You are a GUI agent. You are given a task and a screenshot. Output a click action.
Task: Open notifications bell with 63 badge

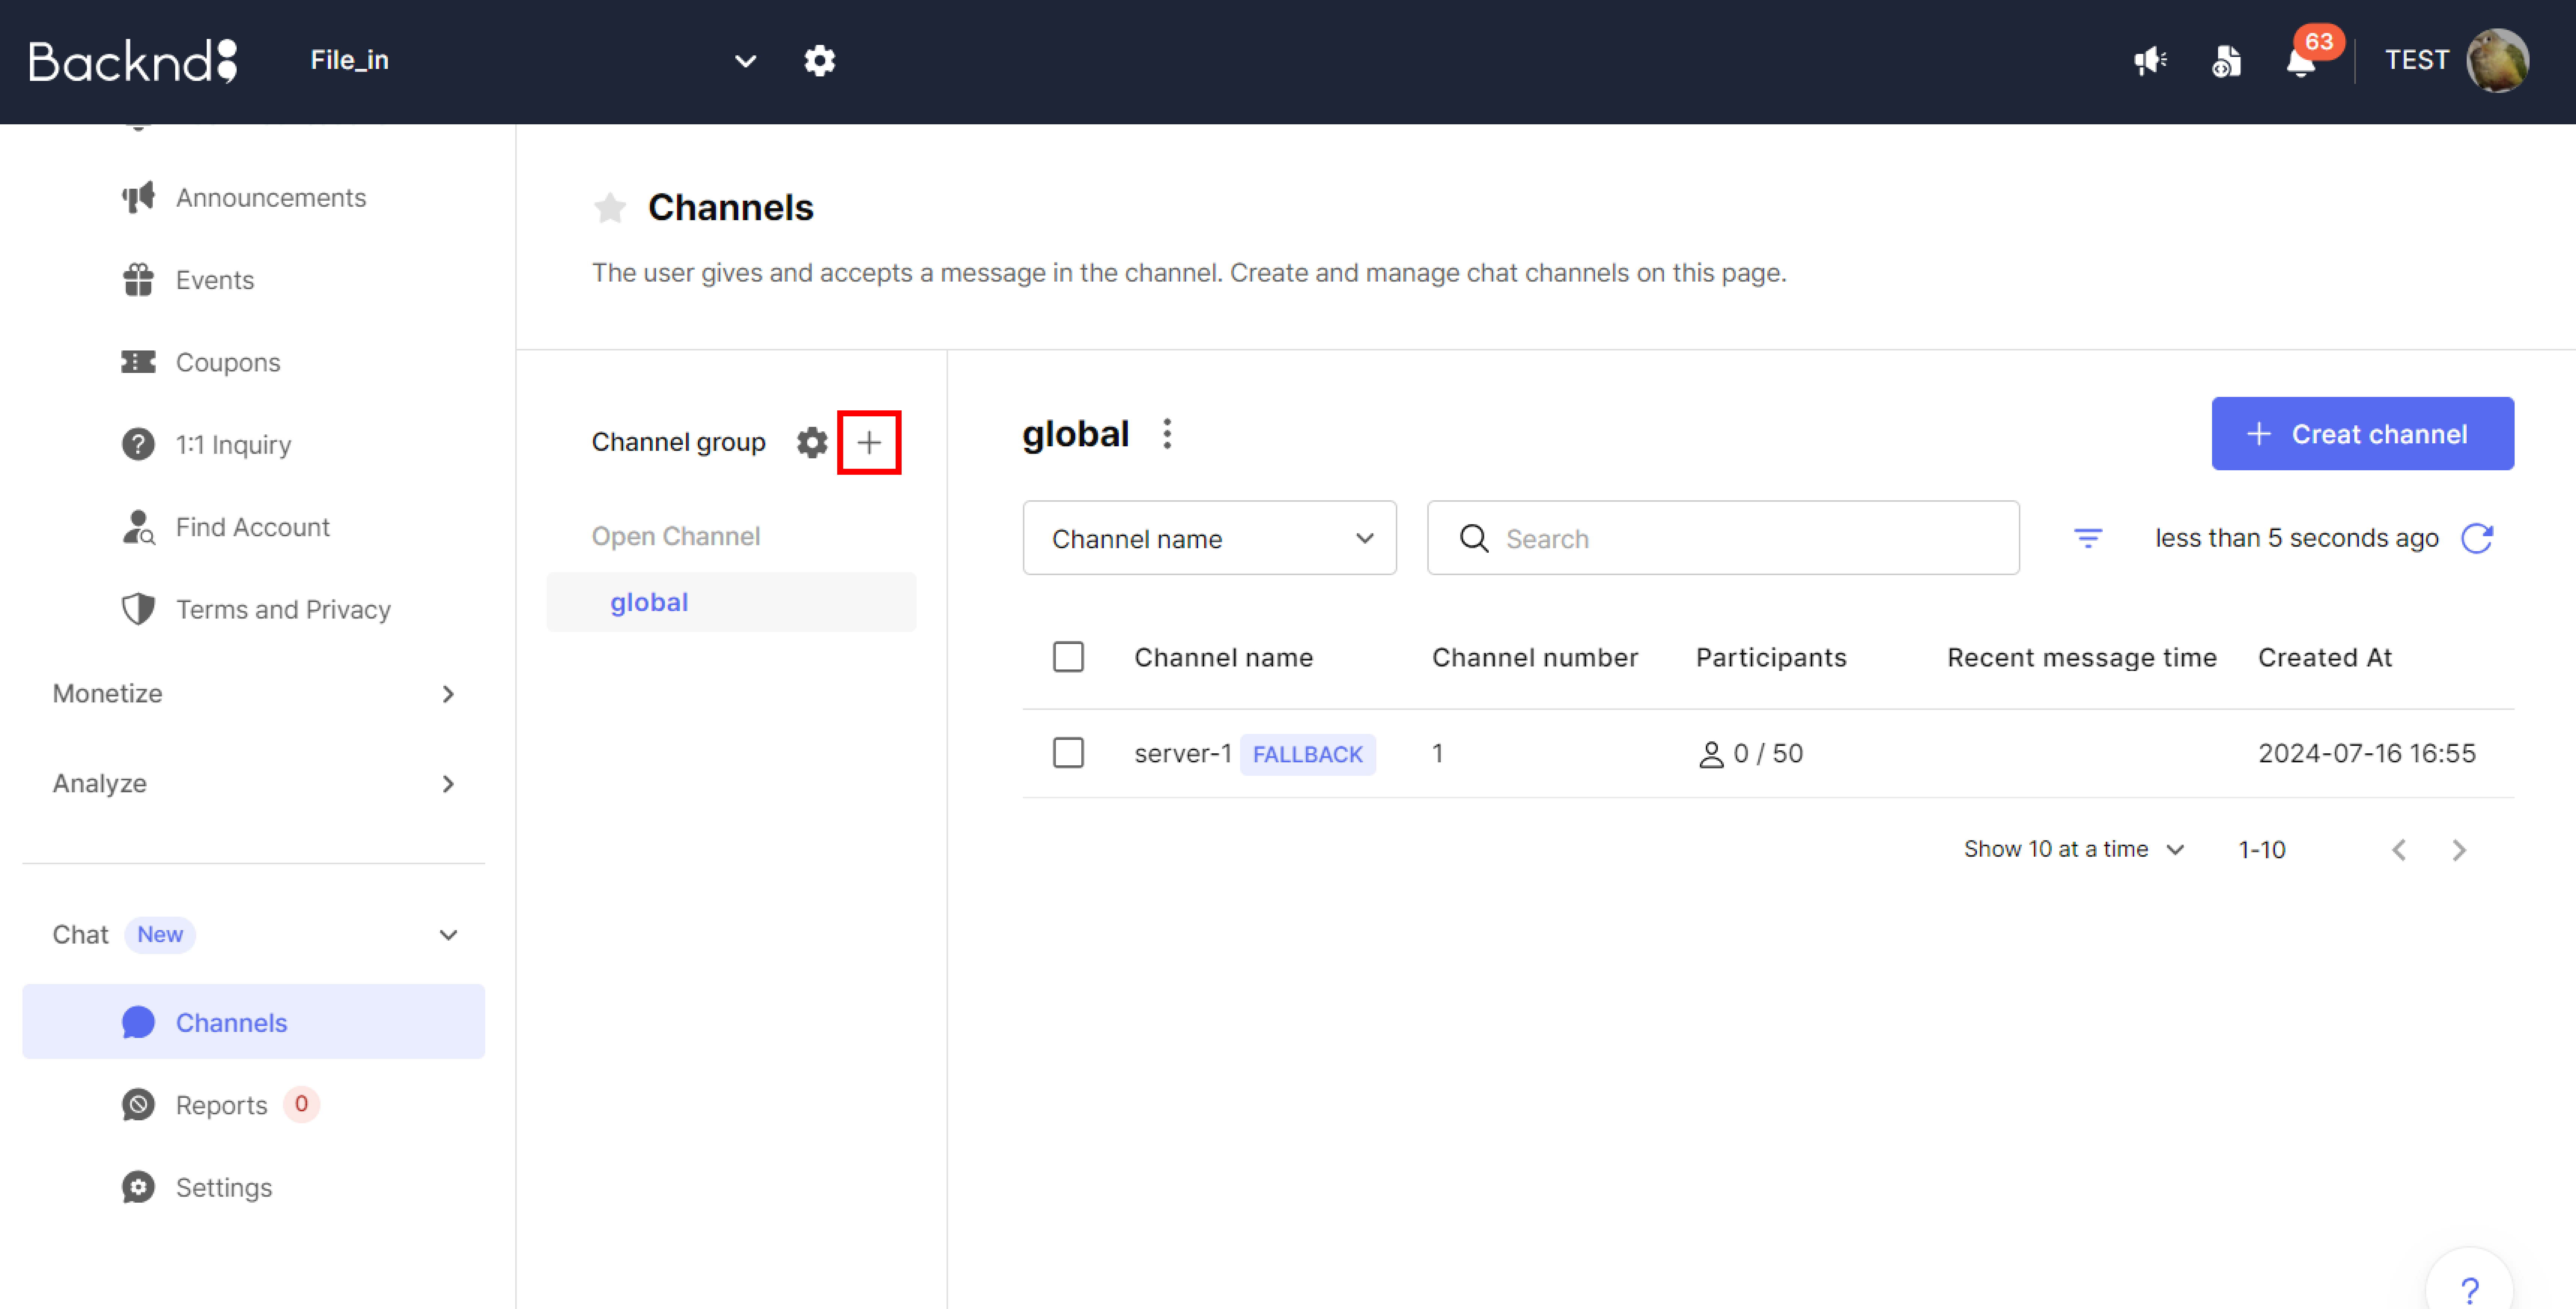(2301, 61)
